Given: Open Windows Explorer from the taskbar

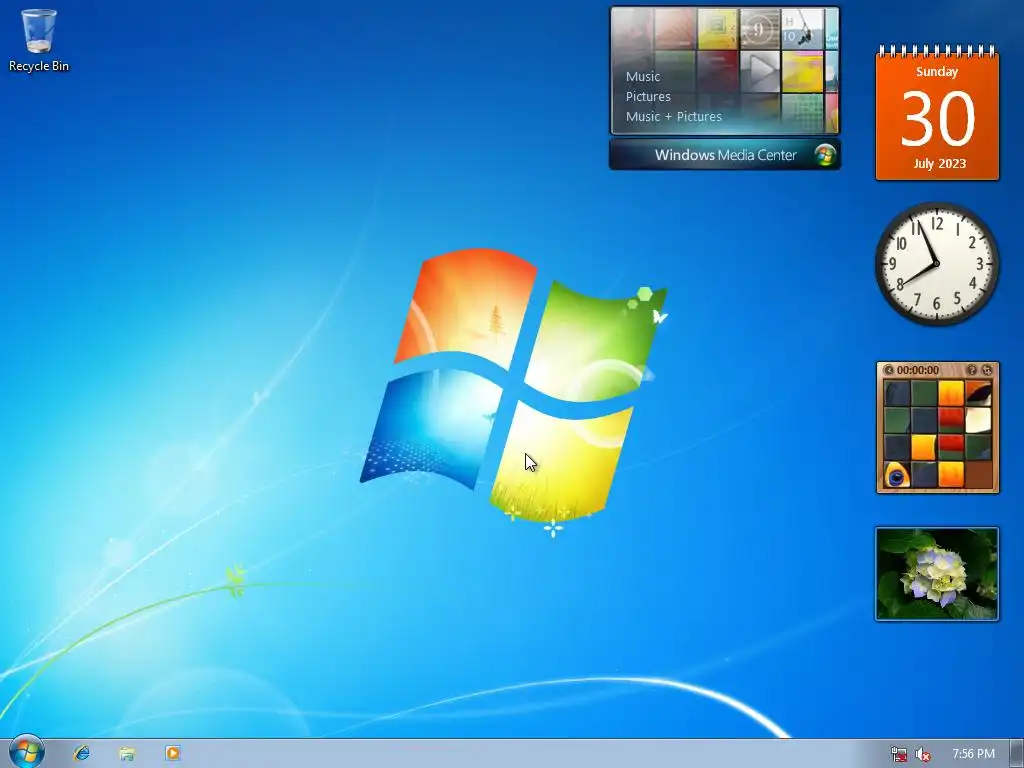Looking at the screenshot, I should click(127, 754).
